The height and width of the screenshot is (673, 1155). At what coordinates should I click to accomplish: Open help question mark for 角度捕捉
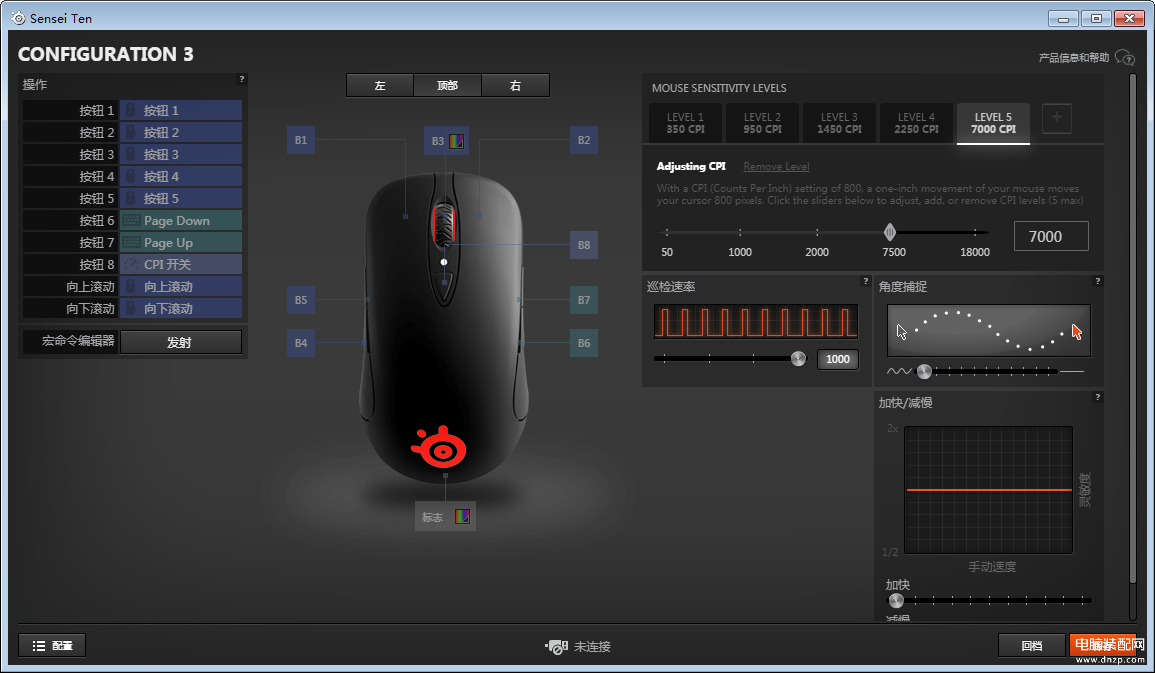point(1098,281)
